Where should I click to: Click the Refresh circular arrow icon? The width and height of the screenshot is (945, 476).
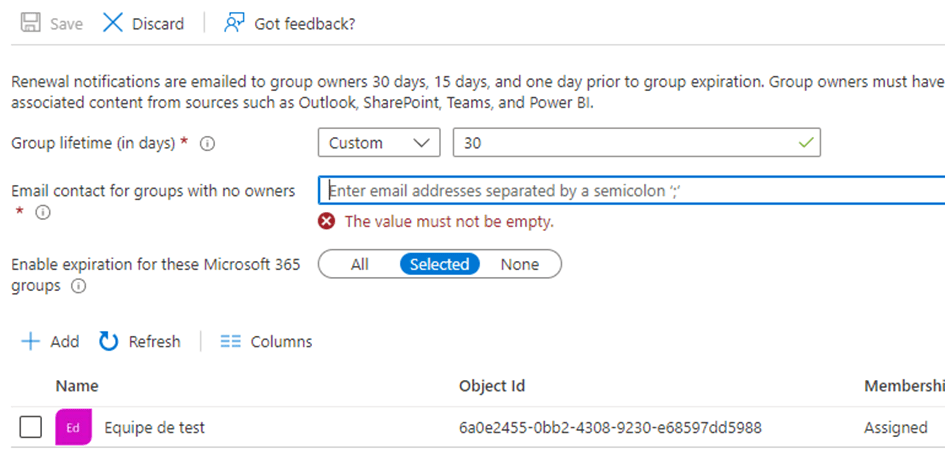point(109,342)
